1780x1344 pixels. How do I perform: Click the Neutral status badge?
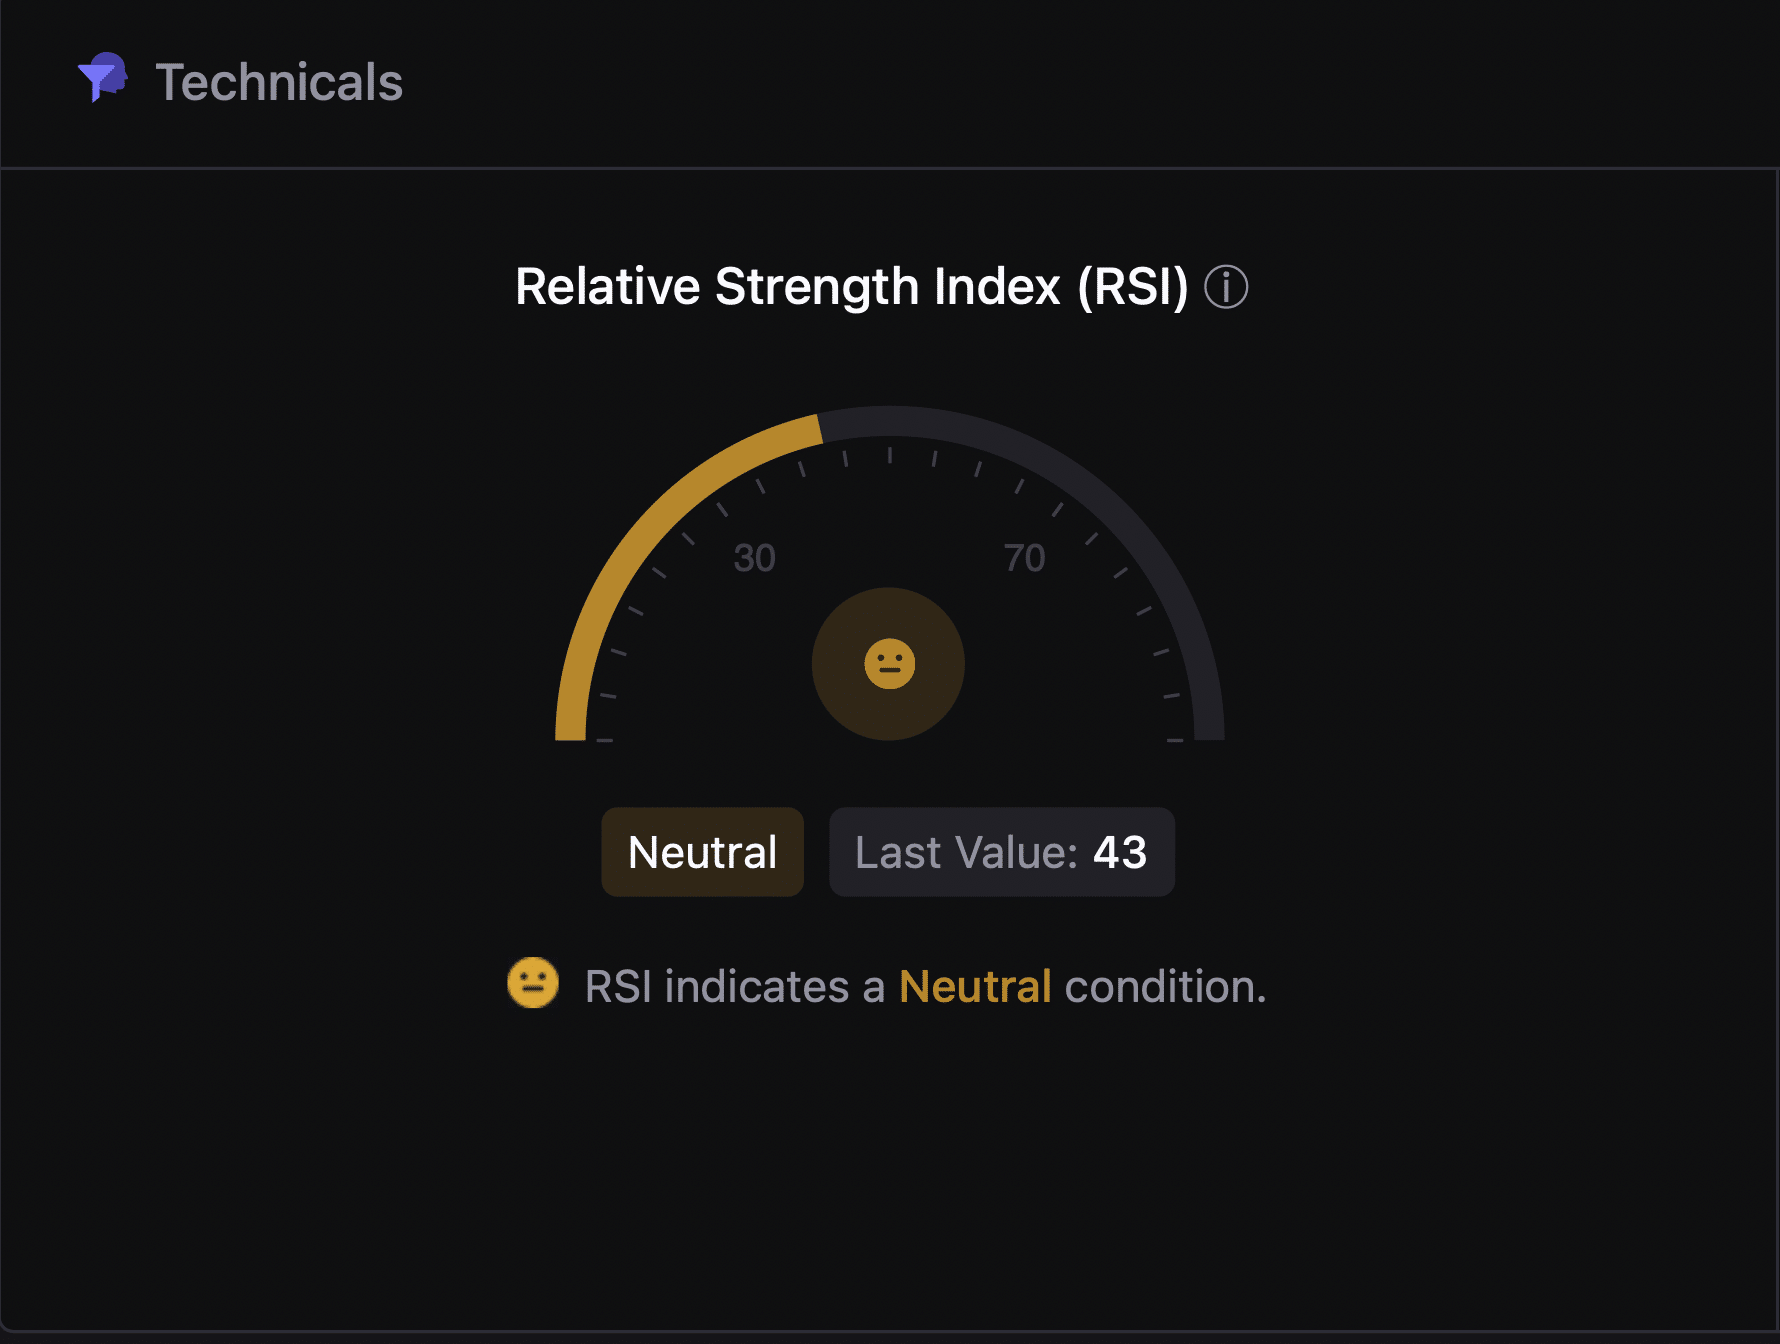702,852
